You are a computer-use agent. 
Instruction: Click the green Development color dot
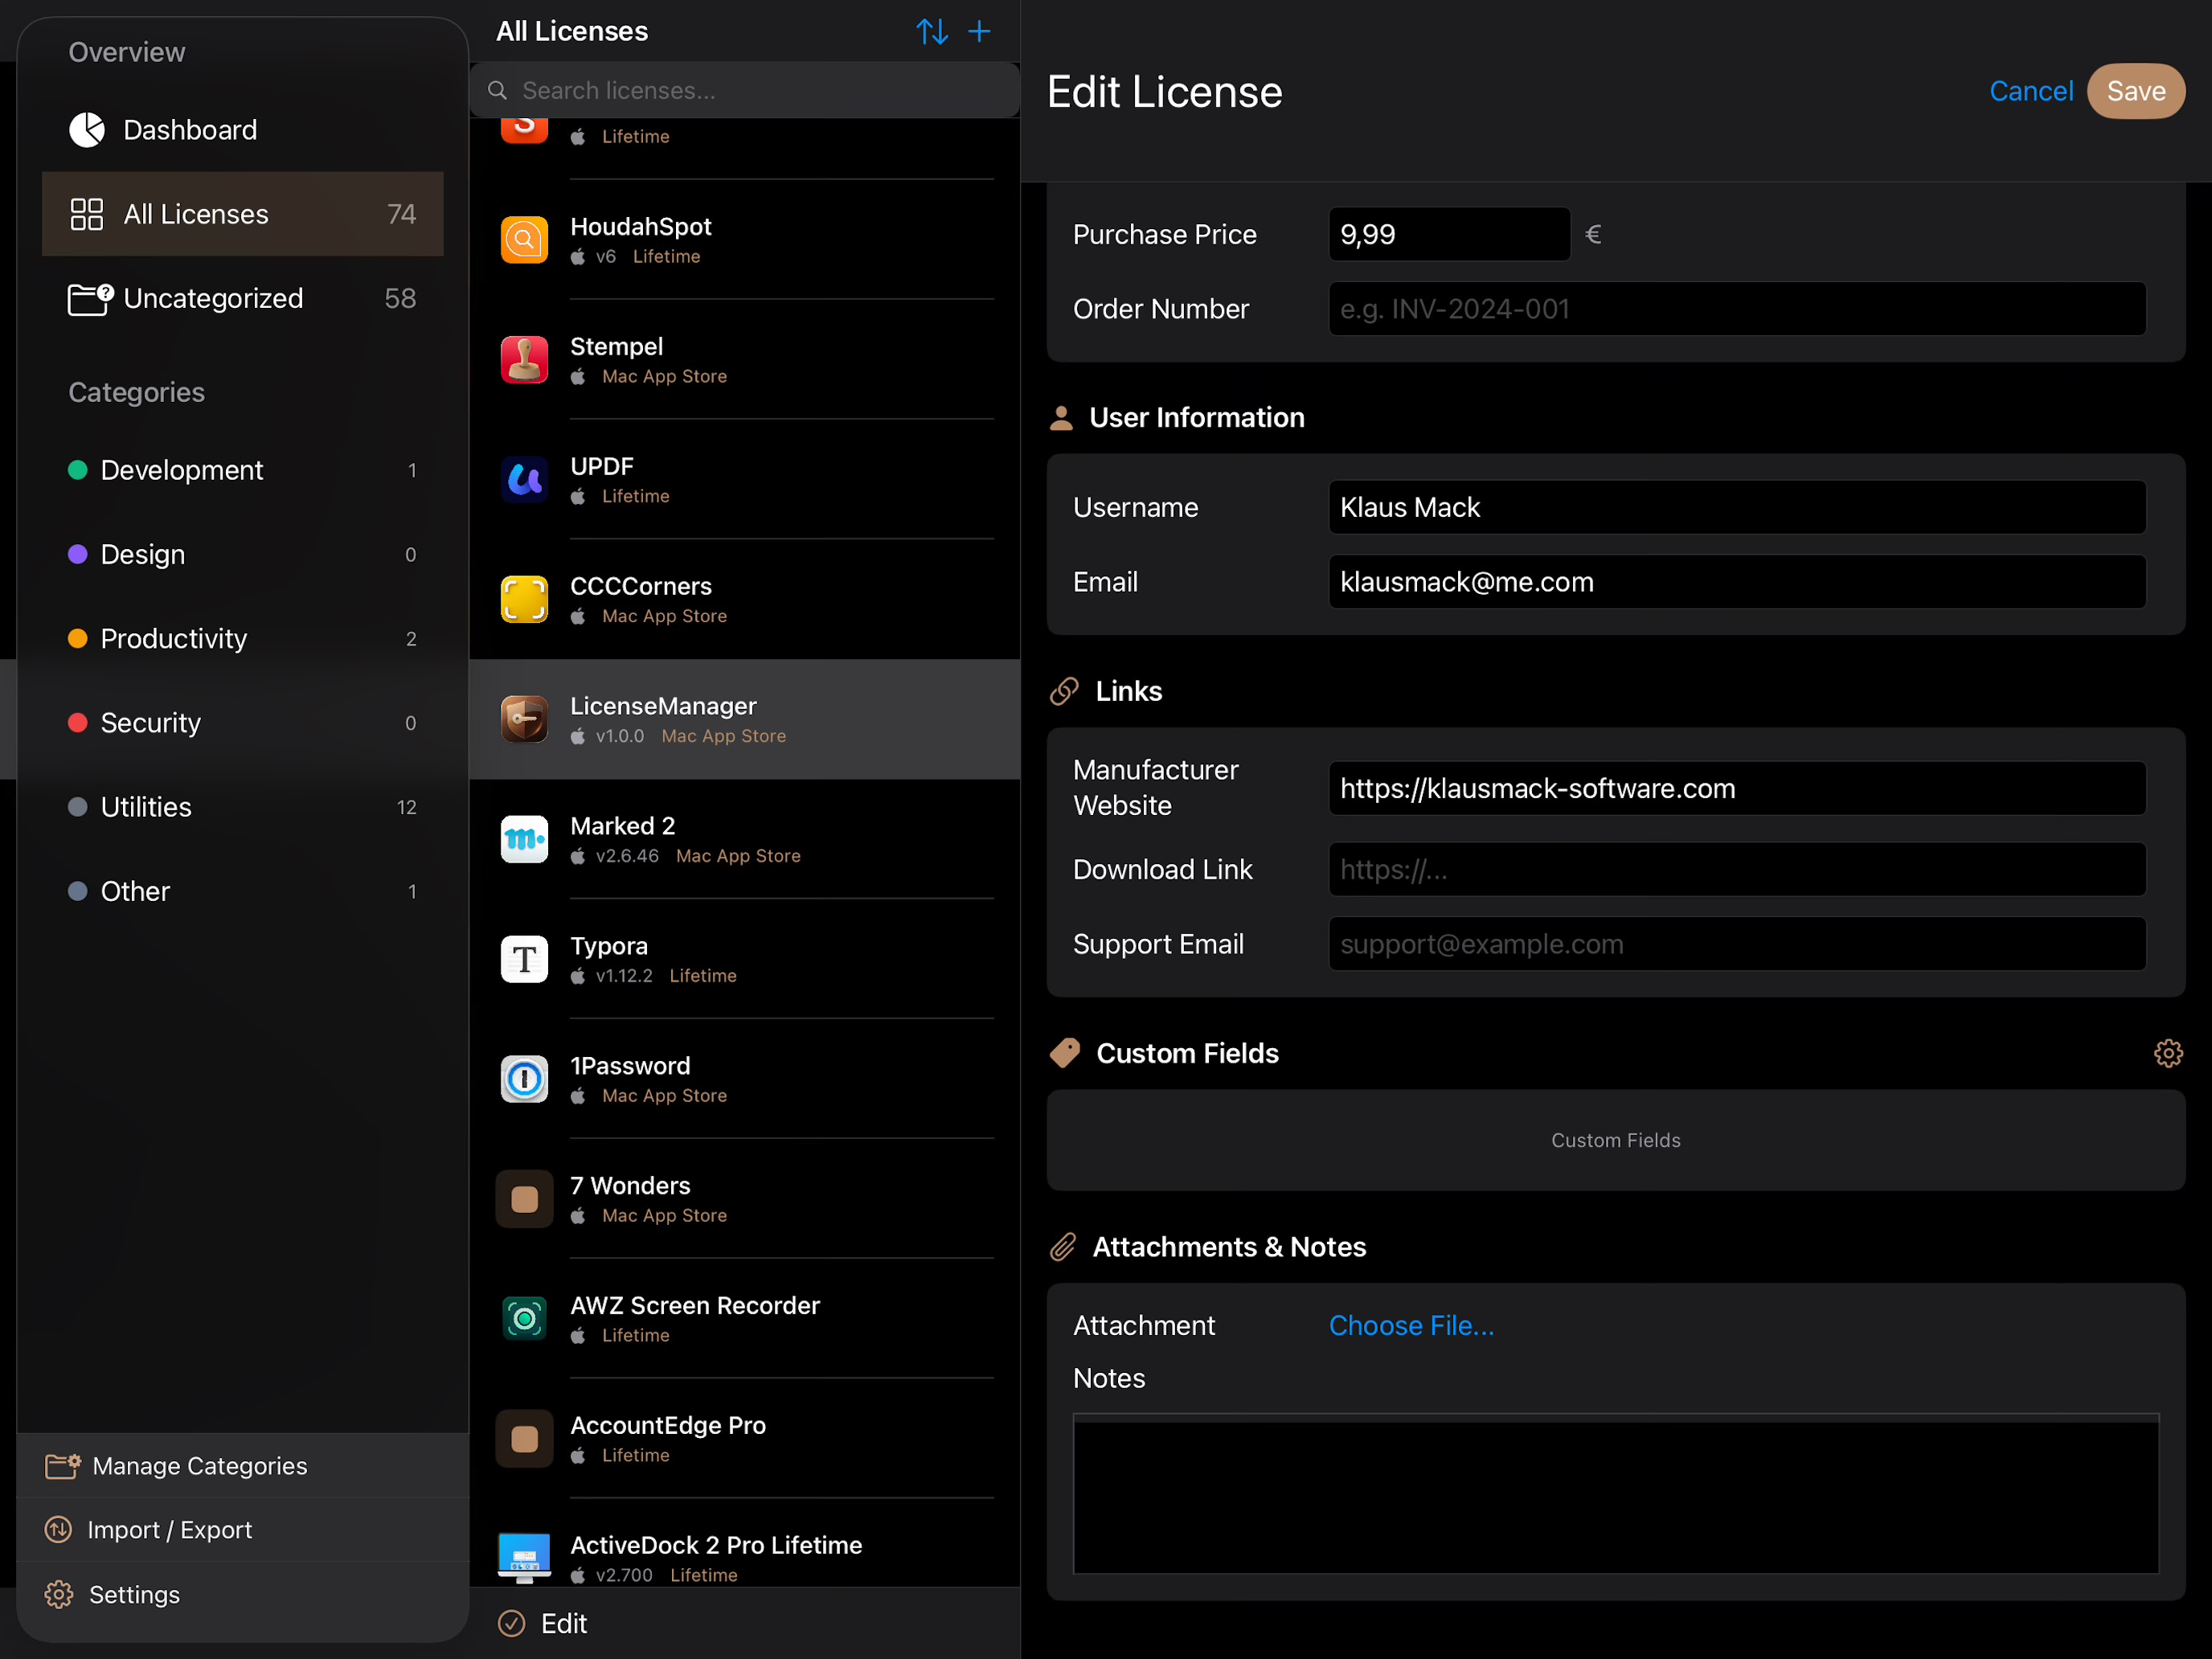tap(77, 470)
